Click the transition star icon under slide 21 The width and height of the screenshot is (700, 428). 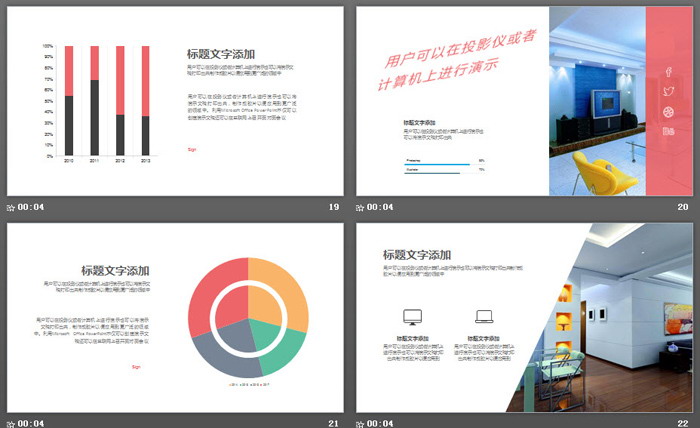point(11,424)
